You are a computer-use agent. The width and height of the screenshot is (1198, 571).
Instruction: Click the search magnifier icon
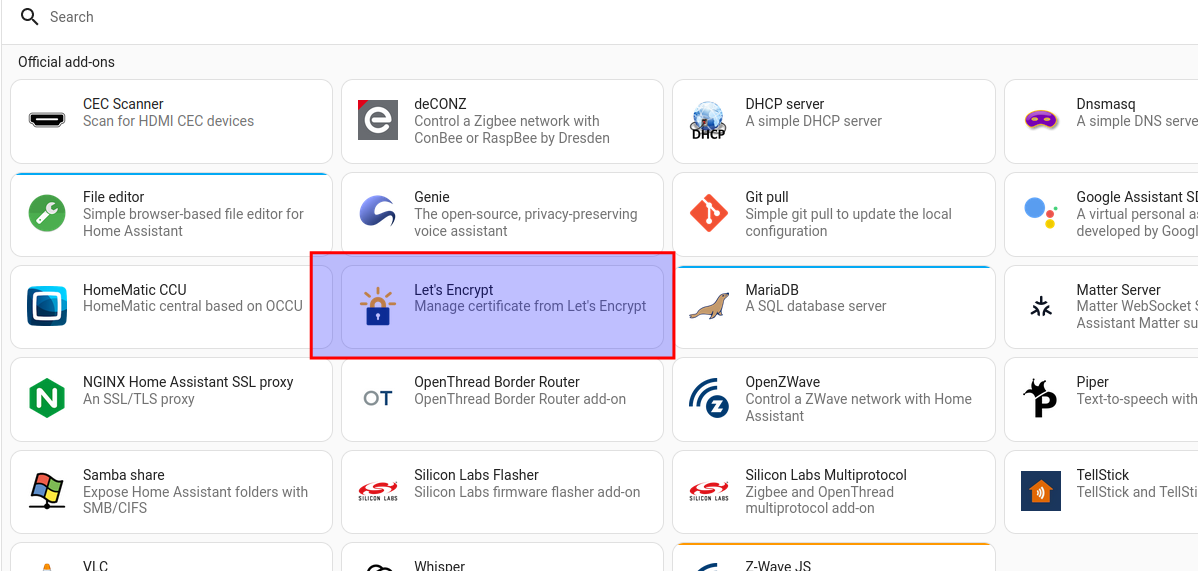pos(30,17)
